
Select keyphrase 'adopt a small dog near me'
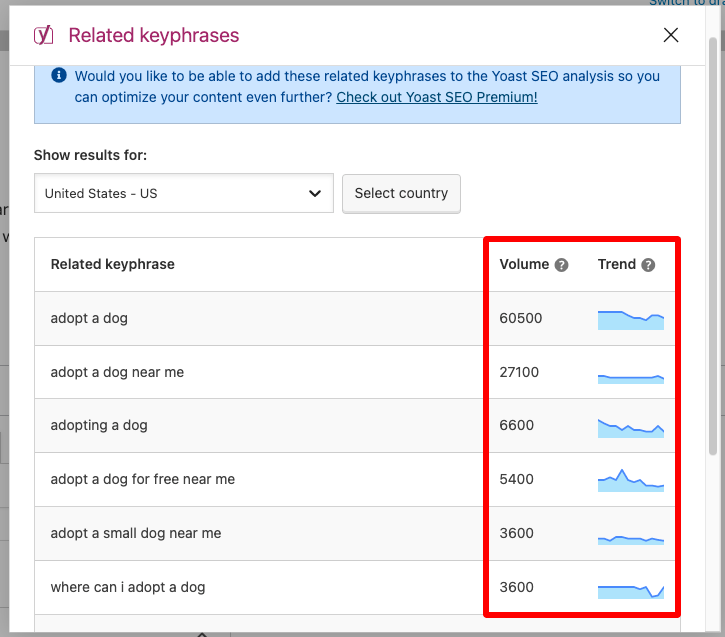(135, 533)
